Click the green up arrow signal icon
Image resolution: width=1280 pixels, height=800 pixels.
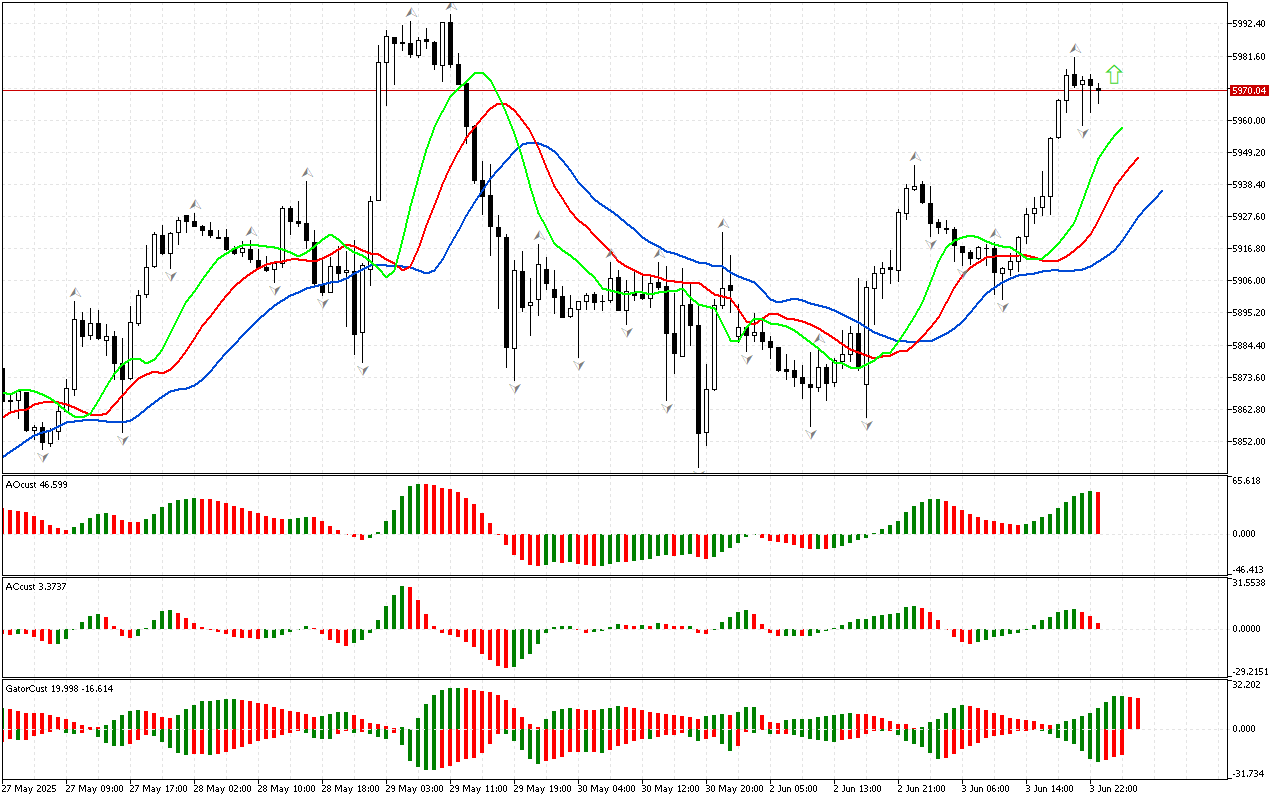[x=1114, y=75]
